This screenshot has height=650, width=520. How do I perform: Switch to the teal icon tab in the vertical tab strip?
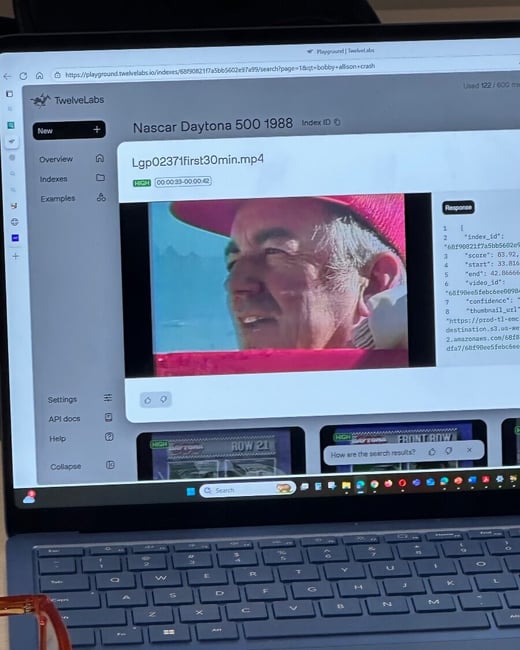[x=11, y=125]
